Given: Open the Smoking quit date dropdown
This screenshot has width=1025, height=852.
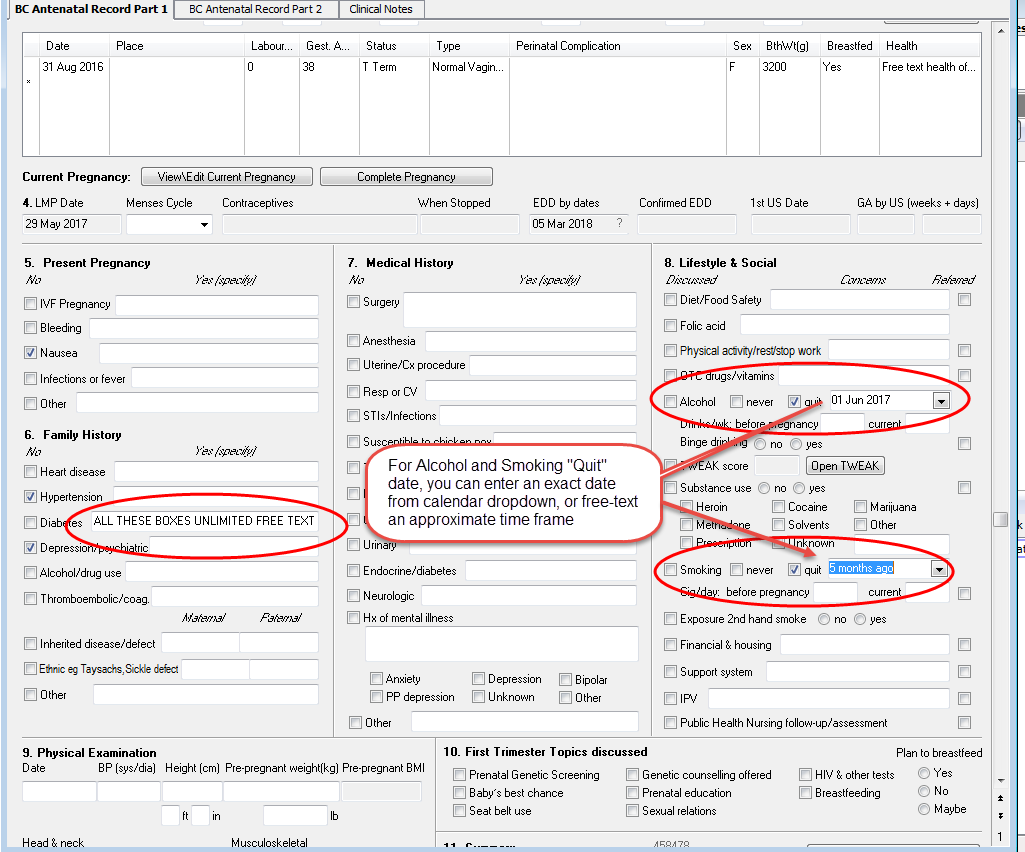Looking at the screenshot, I should pyautogui.click(x=937, y=570).
